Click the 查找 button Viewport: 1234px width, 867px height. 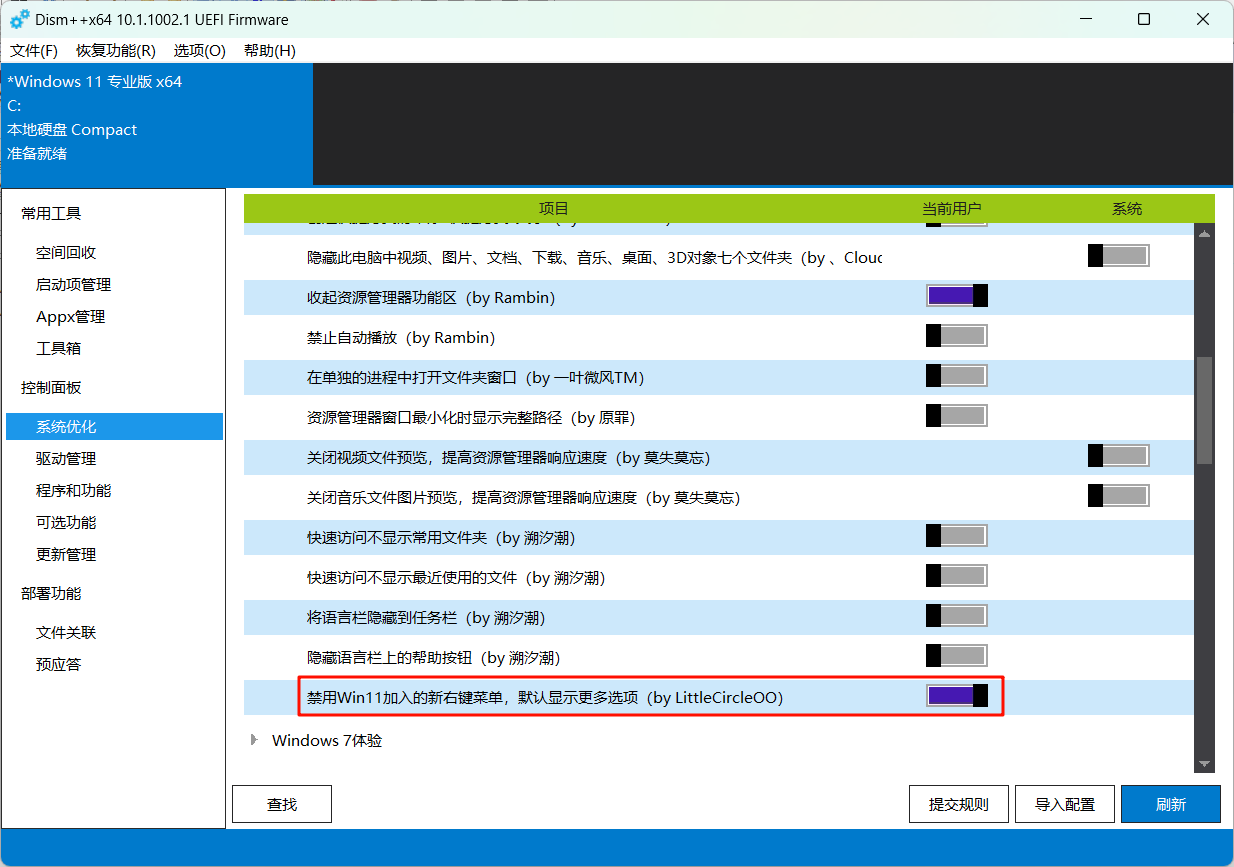[282, 804]
